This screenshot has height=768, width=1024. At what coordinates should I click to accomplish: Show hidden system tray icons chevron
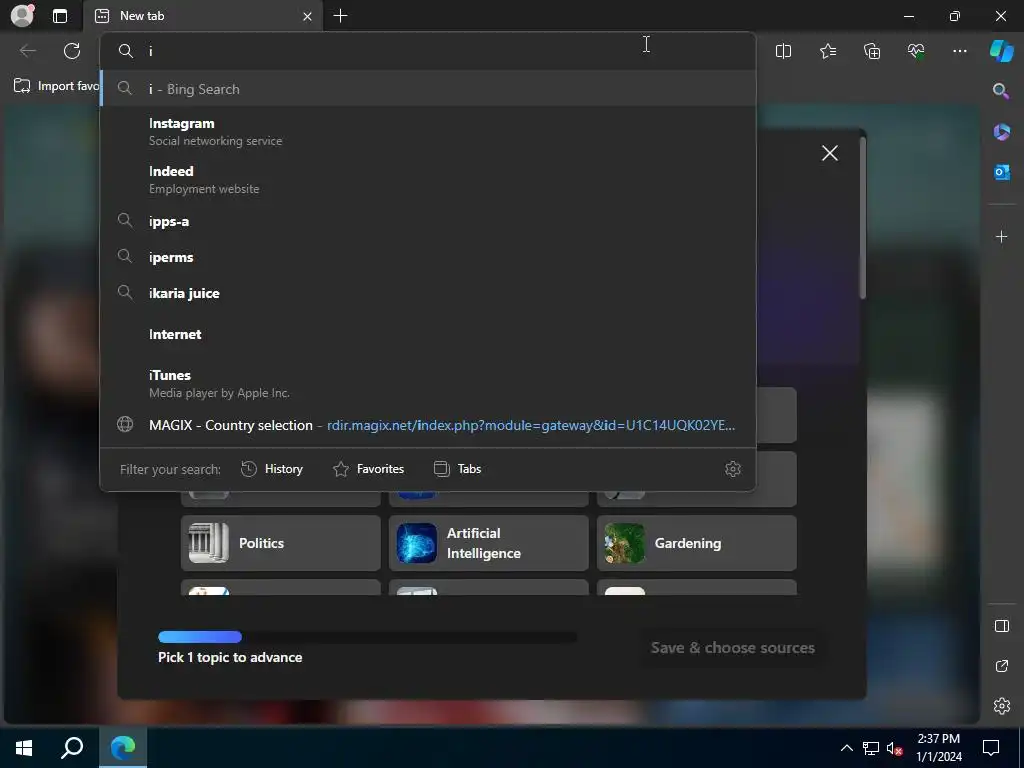click(846, 748)
